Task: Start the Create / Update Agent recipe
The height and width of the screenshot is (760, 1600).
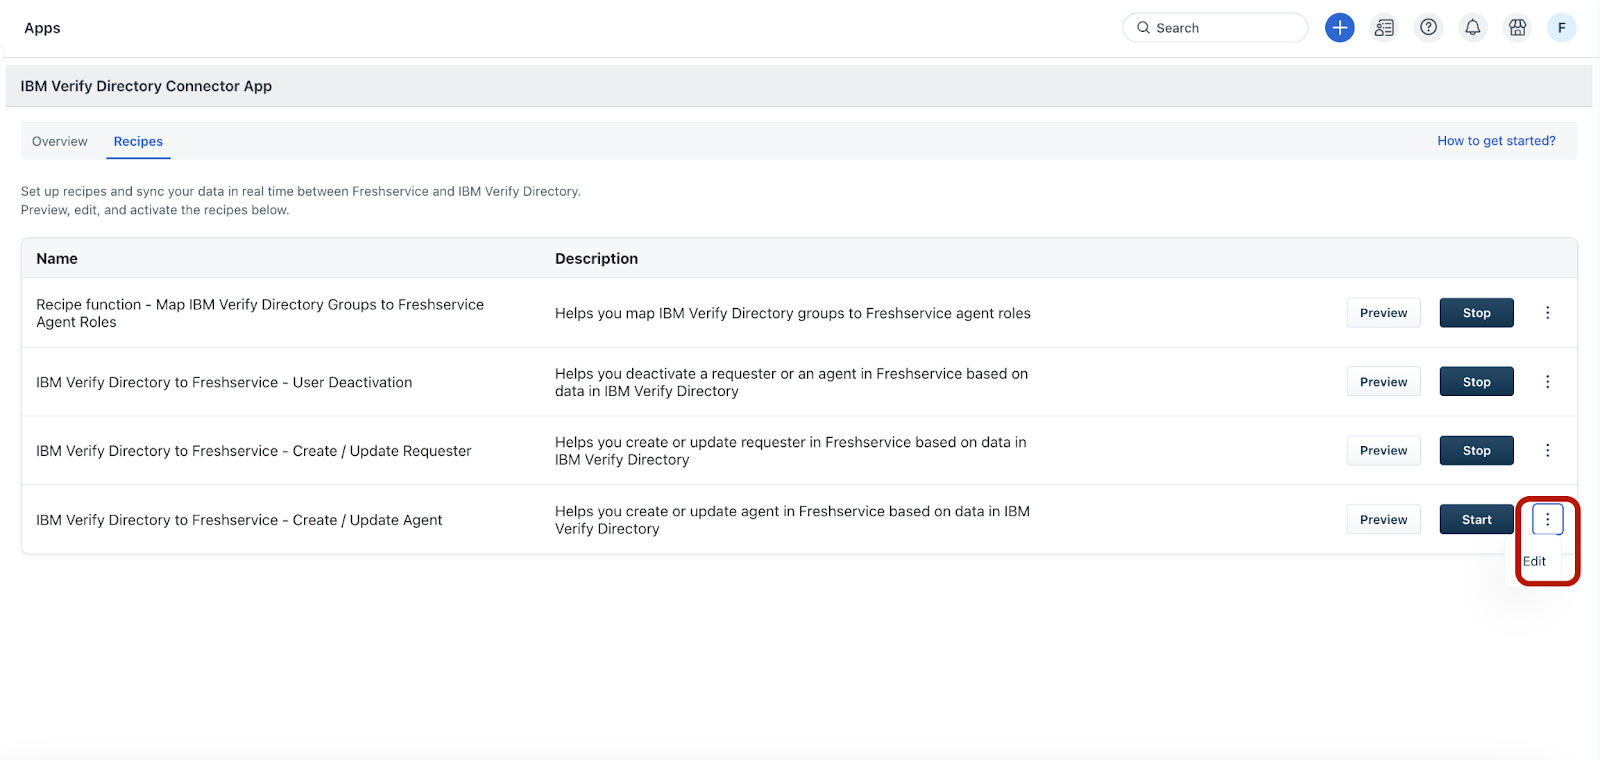Action: pyautogui.click(x=1476, y=520)
